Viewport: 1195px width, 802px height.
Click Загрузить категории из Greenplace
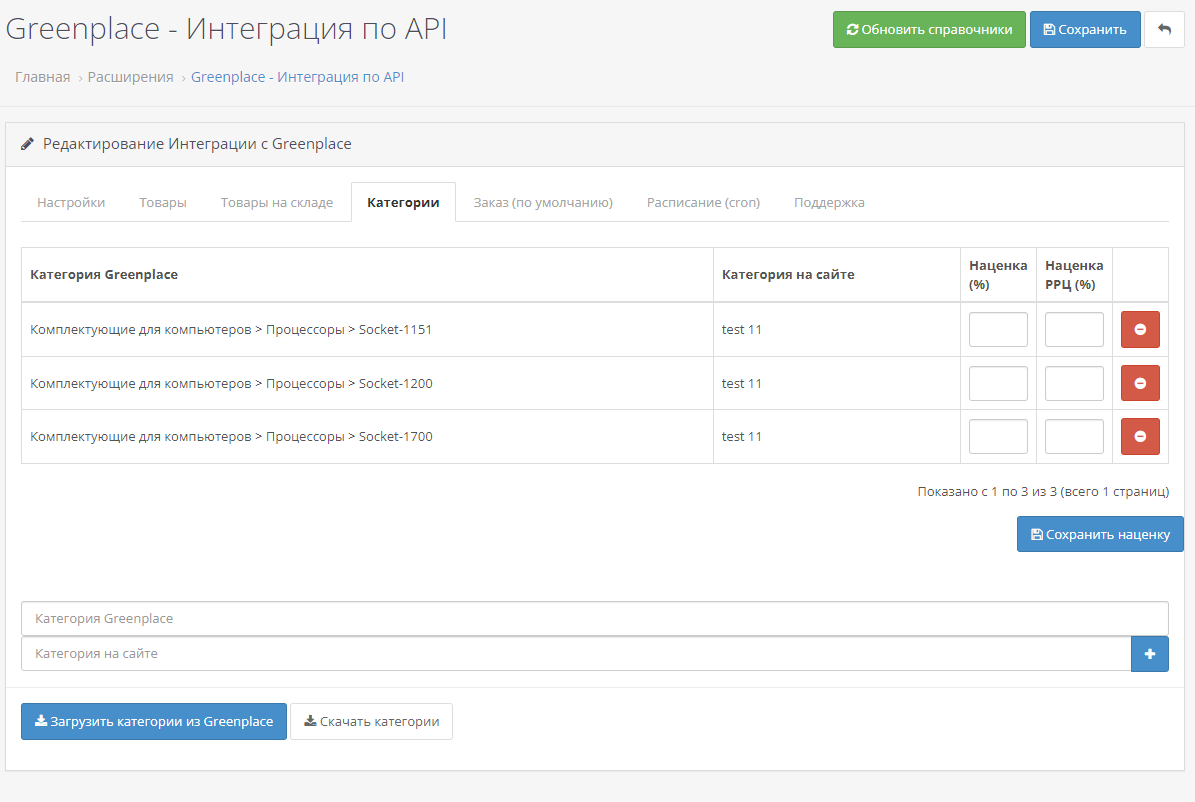click(154, 721)
